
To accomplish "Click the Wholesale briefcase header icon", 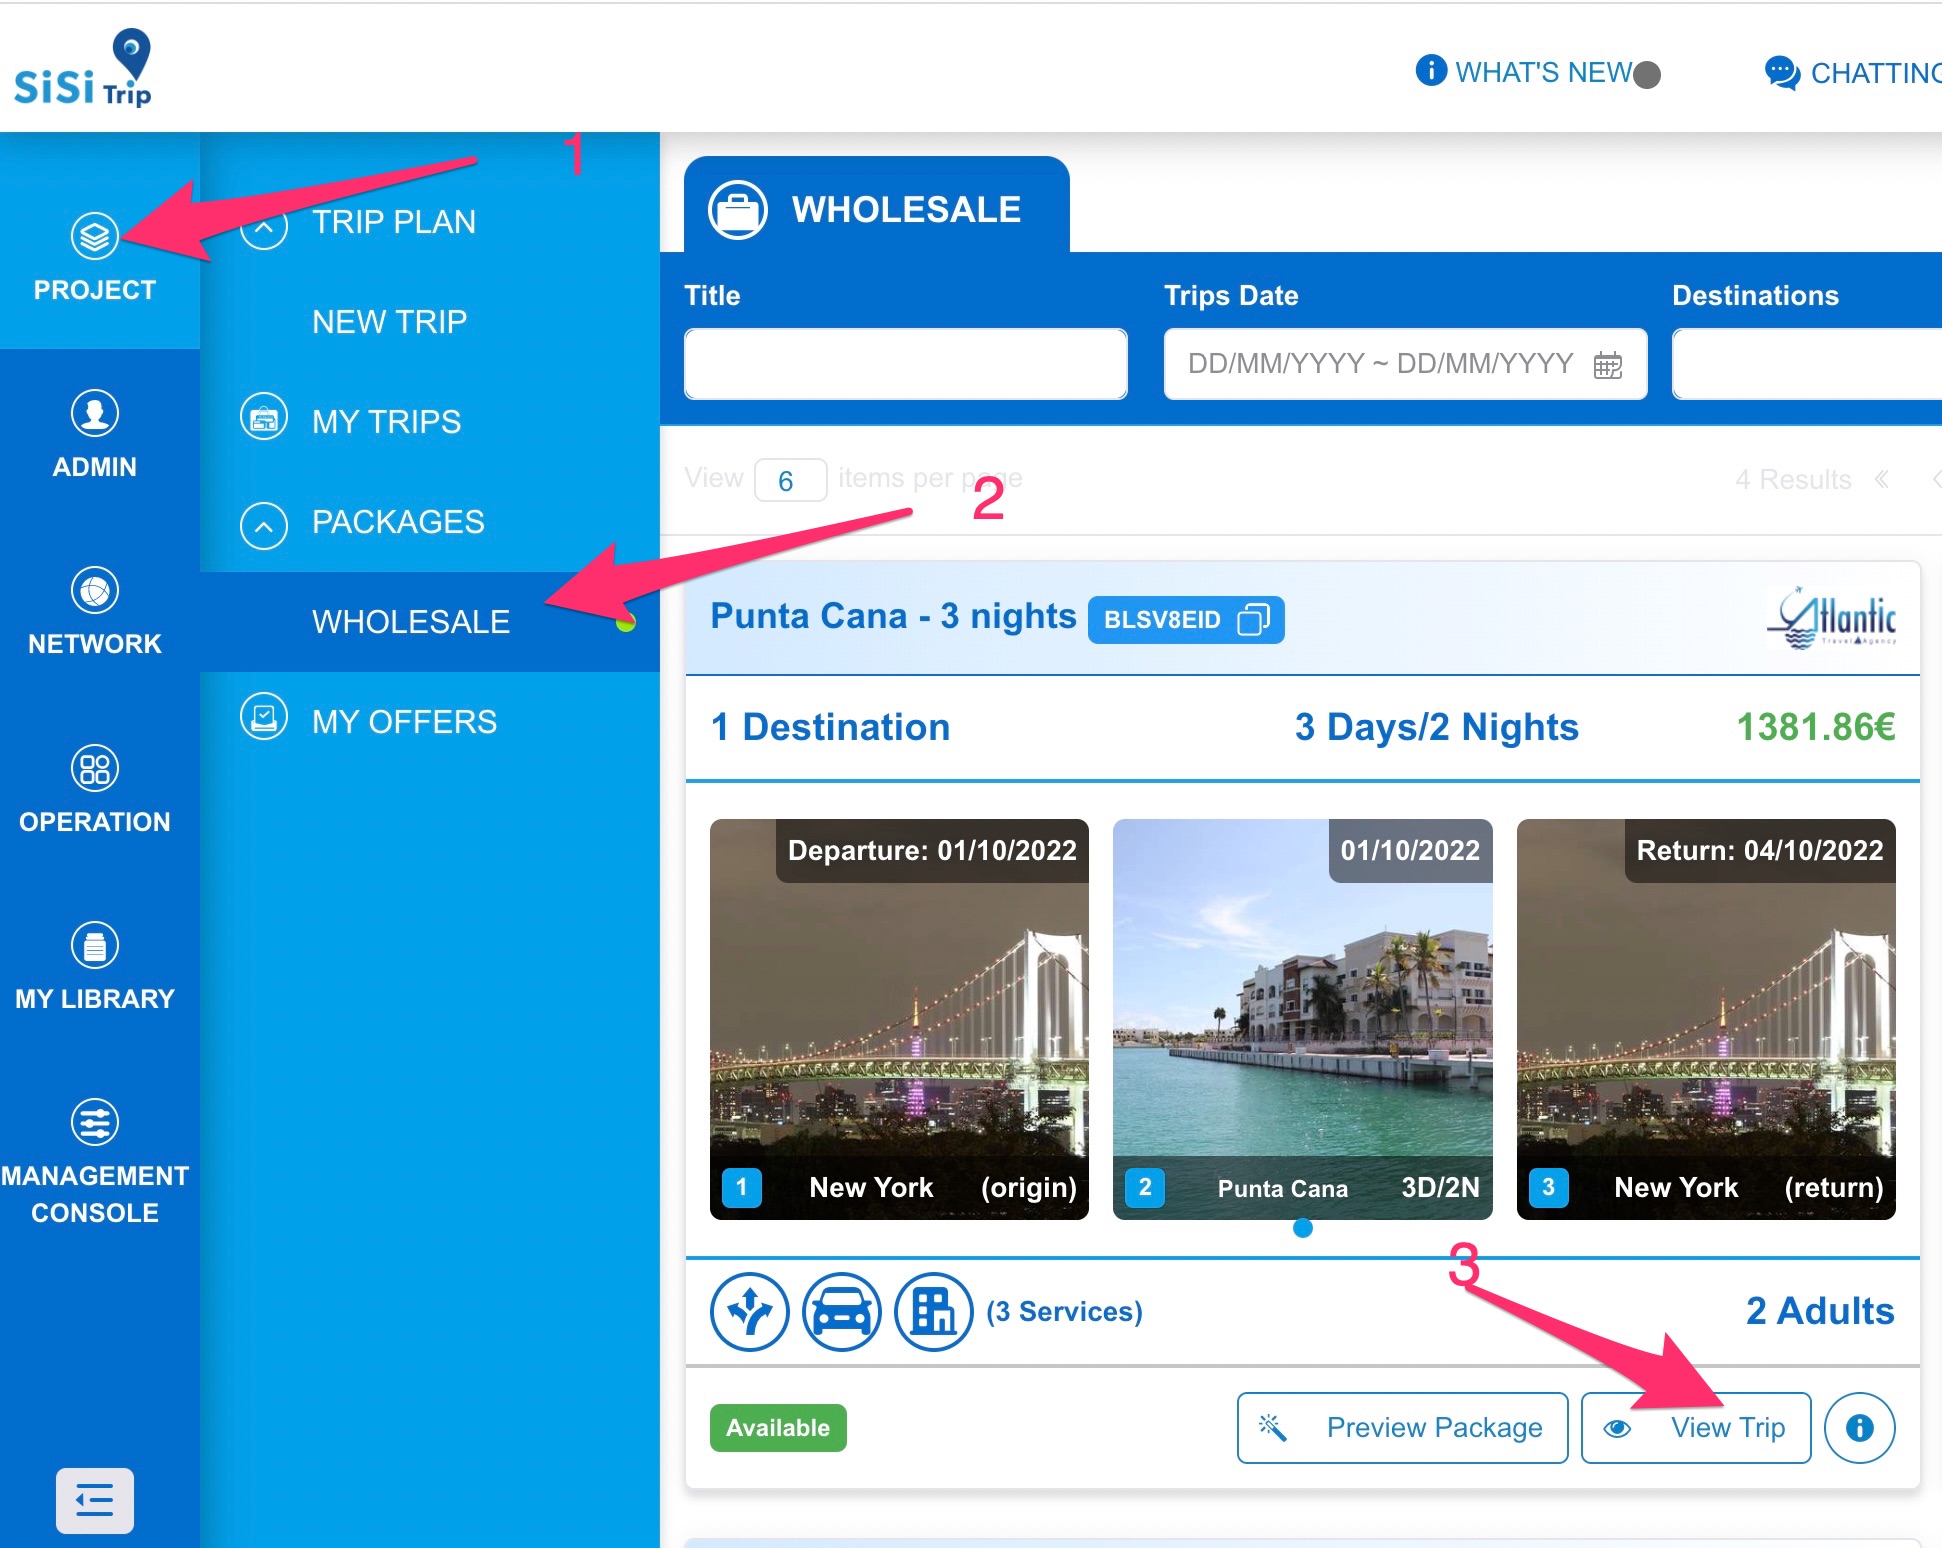I will [x=738, y=210].
